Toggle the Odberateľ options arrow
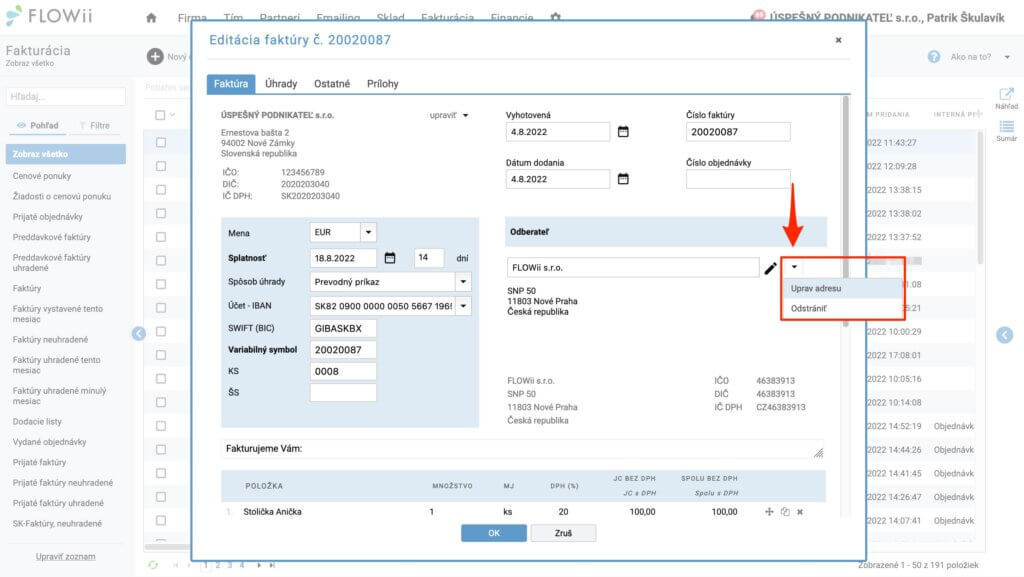This screenshot has width=1024, height=577. click(794, 267)
